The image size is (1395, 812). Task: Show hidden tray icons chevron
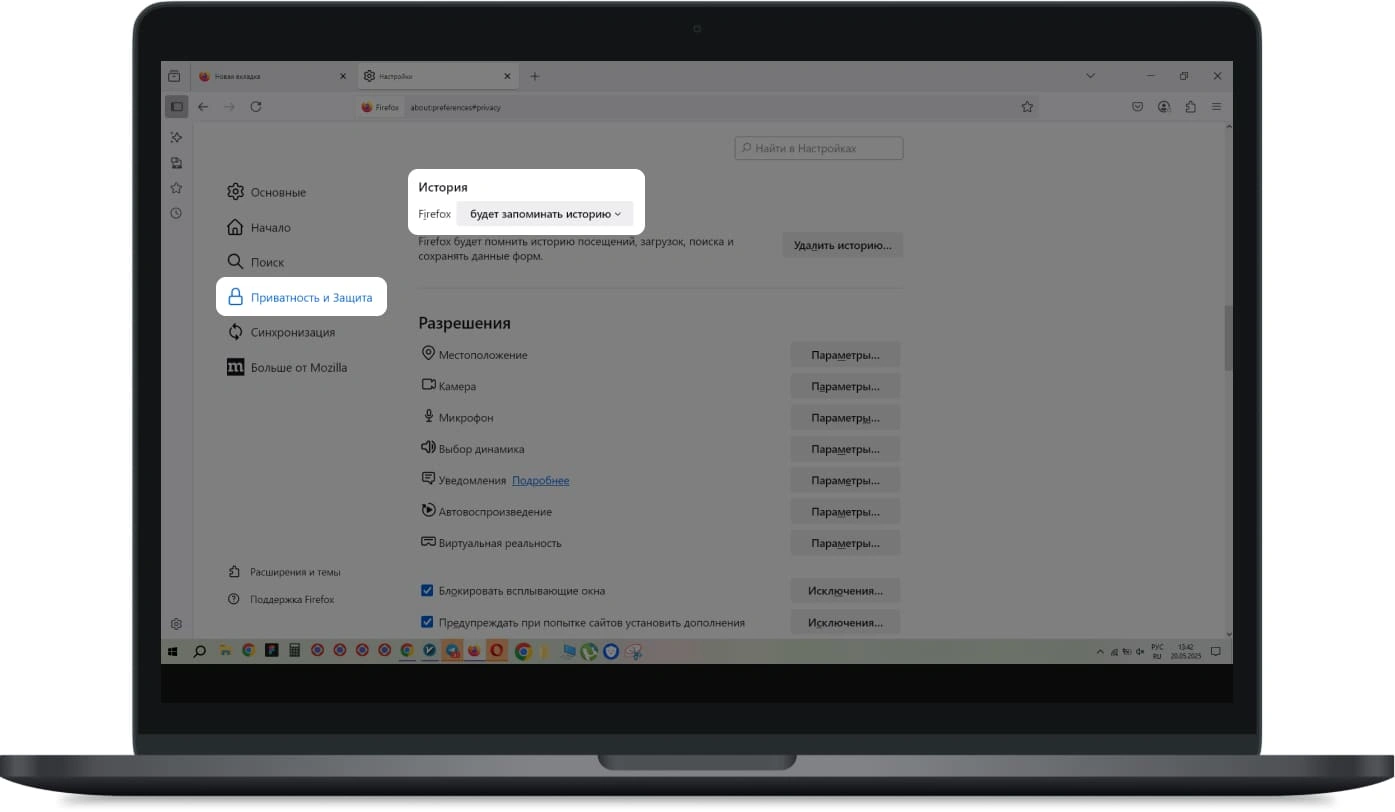(1099, 651)
